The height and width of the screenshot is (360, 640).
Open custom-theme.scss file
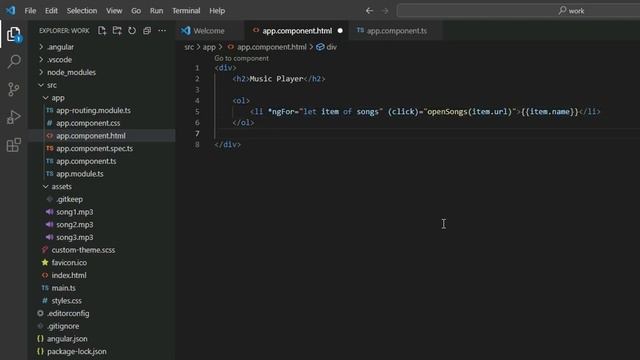tap(83, 250)
